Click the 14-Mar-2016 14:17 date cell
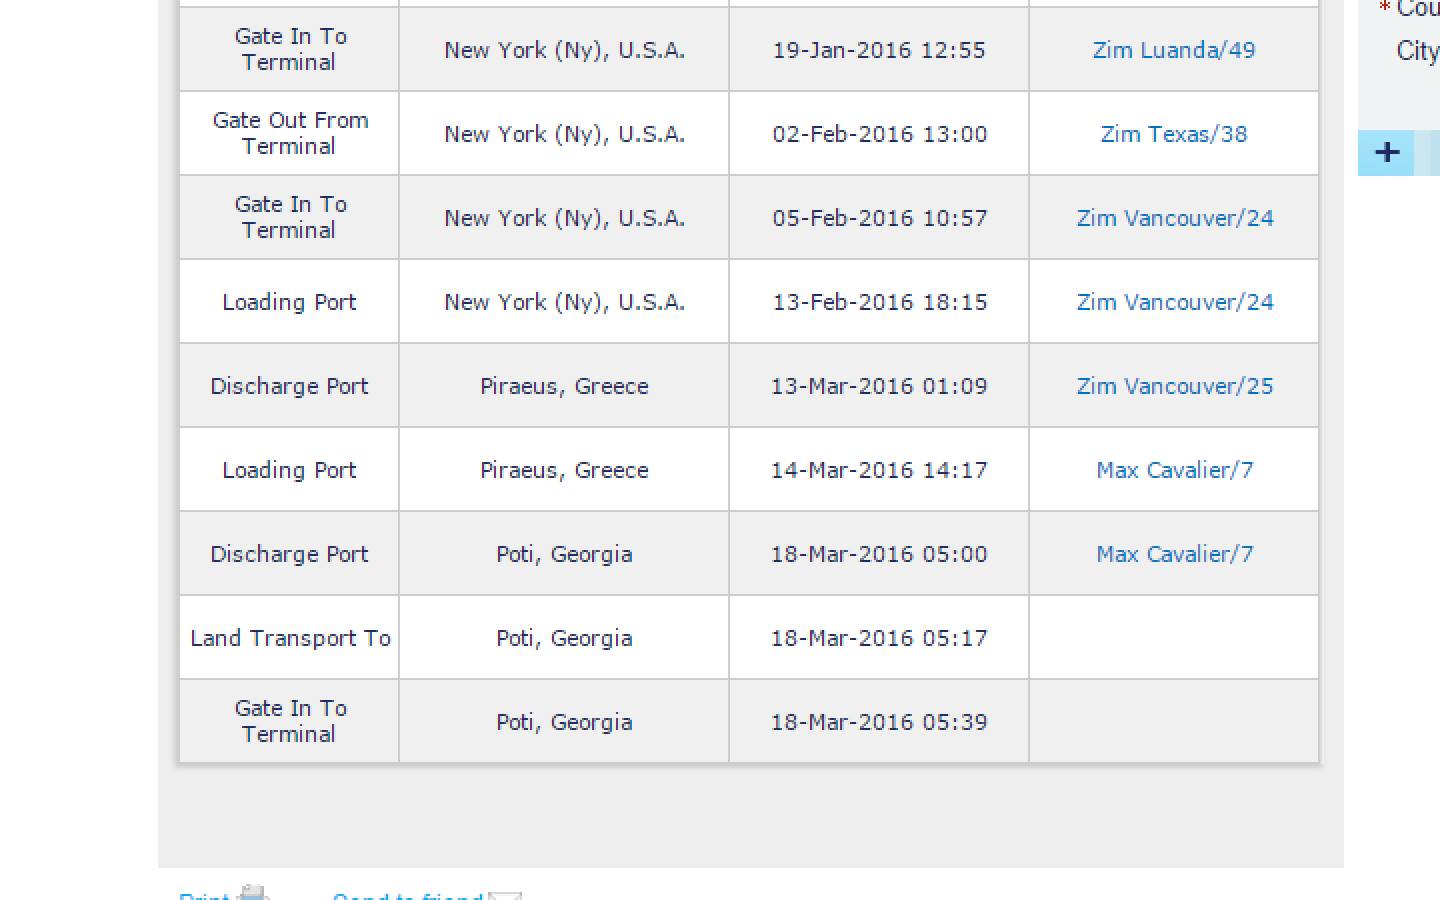This screenshot has height=900, width=1440. click(879, 470)
